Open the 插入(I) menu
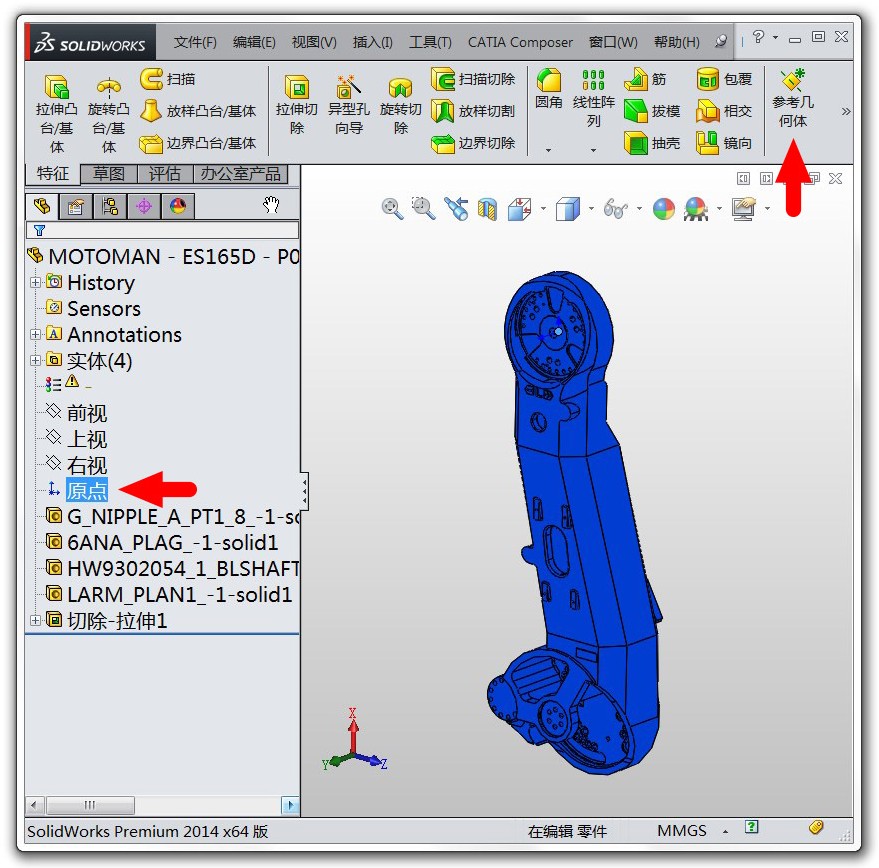Screen dimensions: 879x868 [x=372, y=43]
